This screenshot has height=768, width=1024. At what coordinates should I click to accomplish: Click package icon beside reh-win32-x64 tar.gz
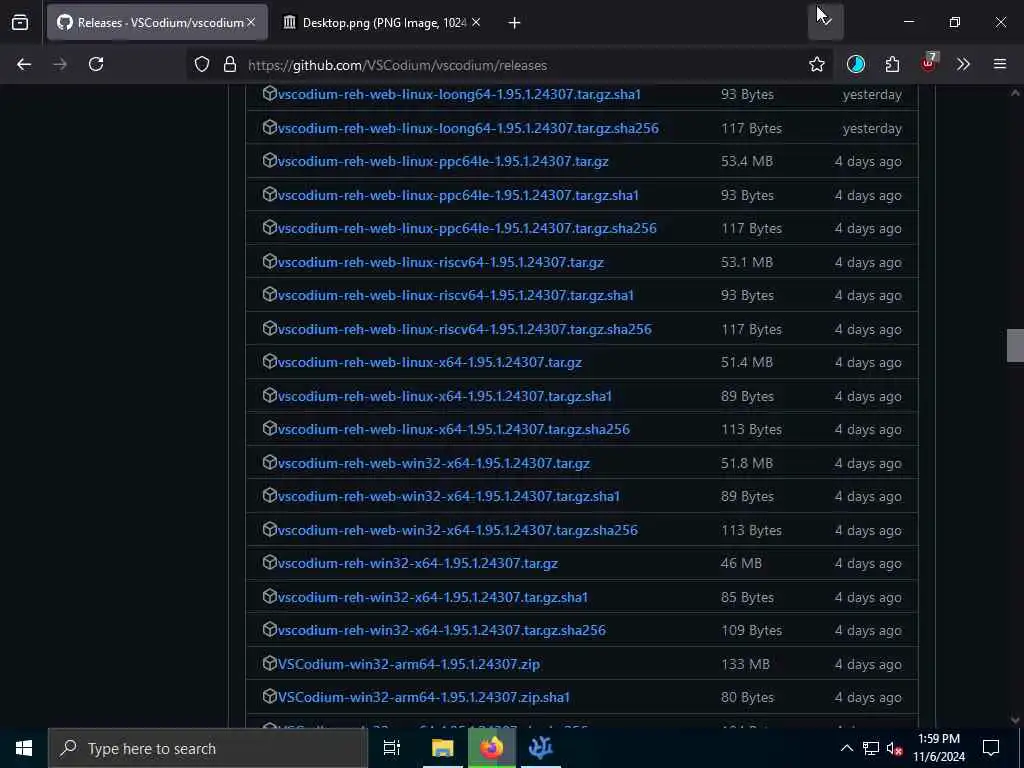click(x=269, y=562)
